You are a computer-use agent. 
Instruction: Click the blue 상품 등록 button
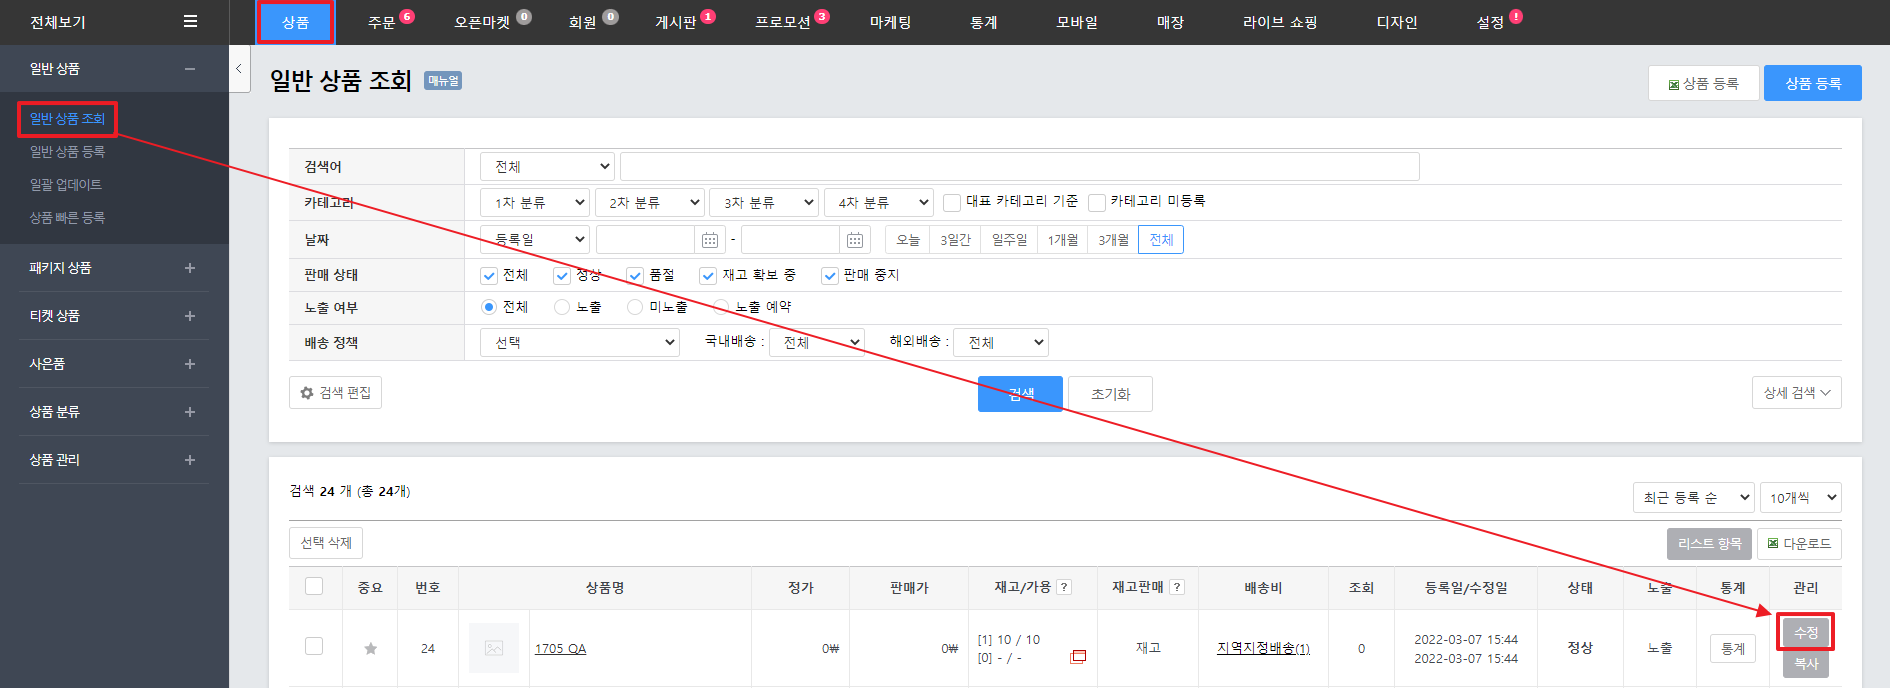click(x=1812, y=83)
